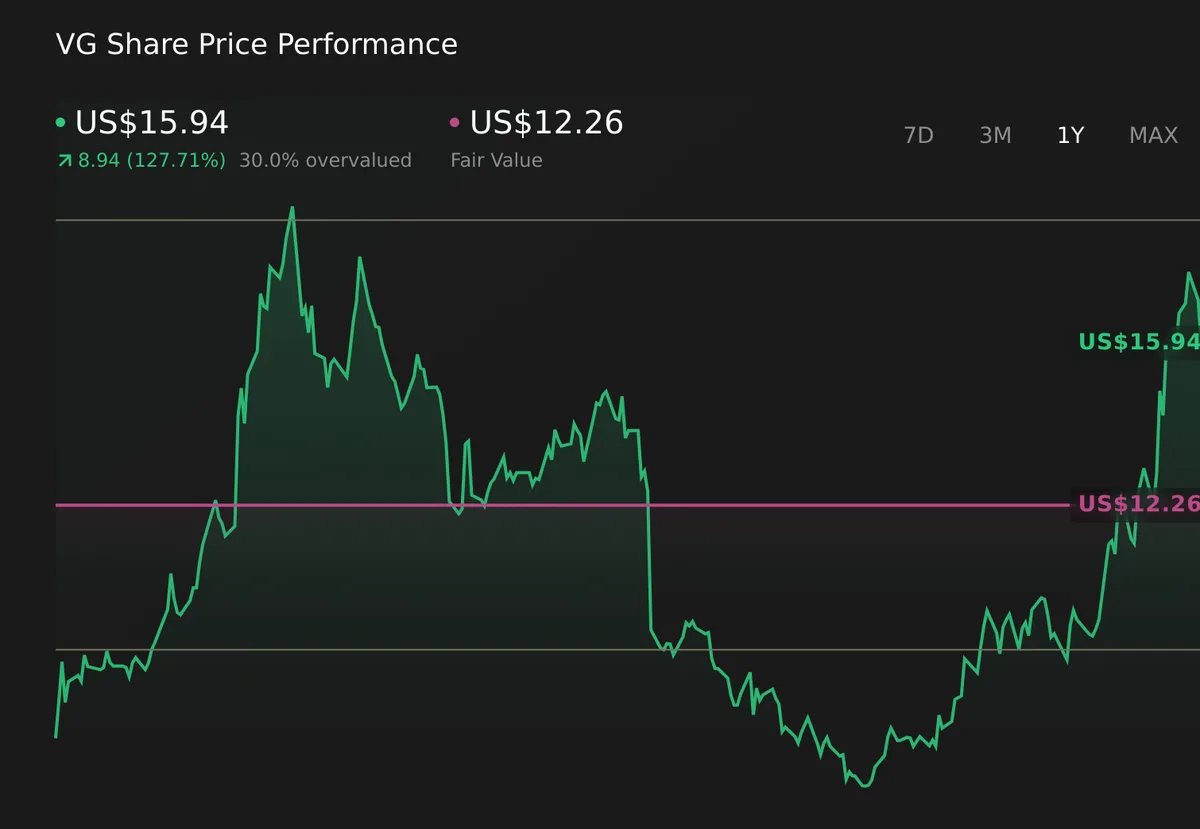The height and width of the screenshot is (829, 1200).
Task: Toggle the Fair Value line visibility
Action: (453, 121)
